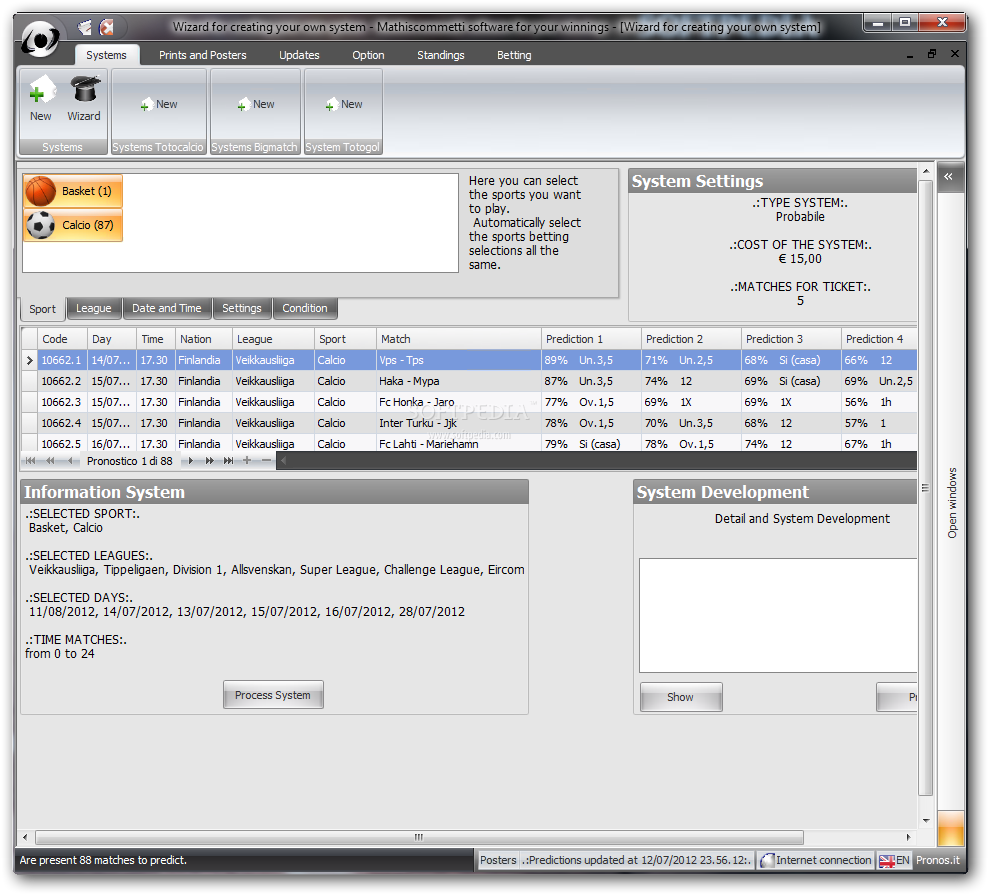Click the Posters status bar button
989x895 pixels.
(x=498, y=861)
